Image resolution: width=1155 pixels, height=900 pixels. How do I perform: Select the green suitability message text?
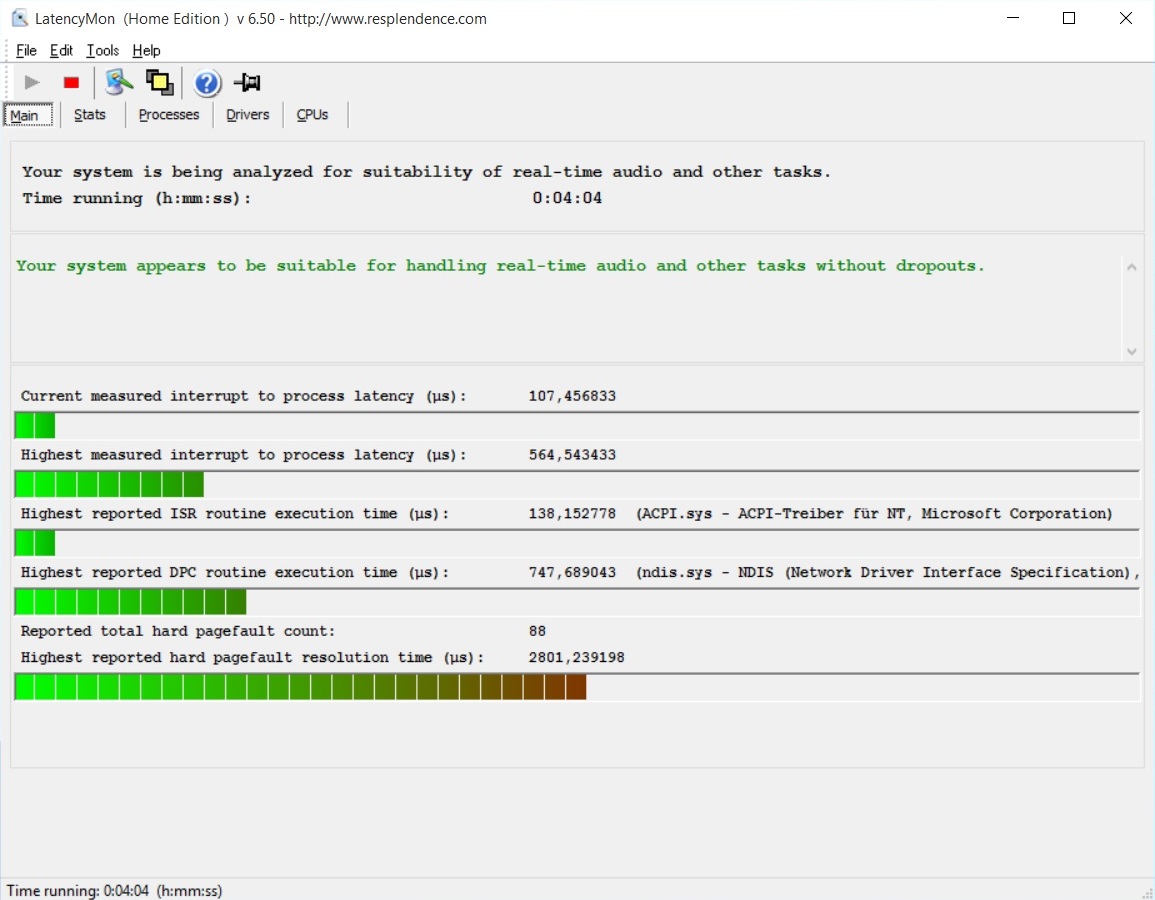[x=500, y=266]
